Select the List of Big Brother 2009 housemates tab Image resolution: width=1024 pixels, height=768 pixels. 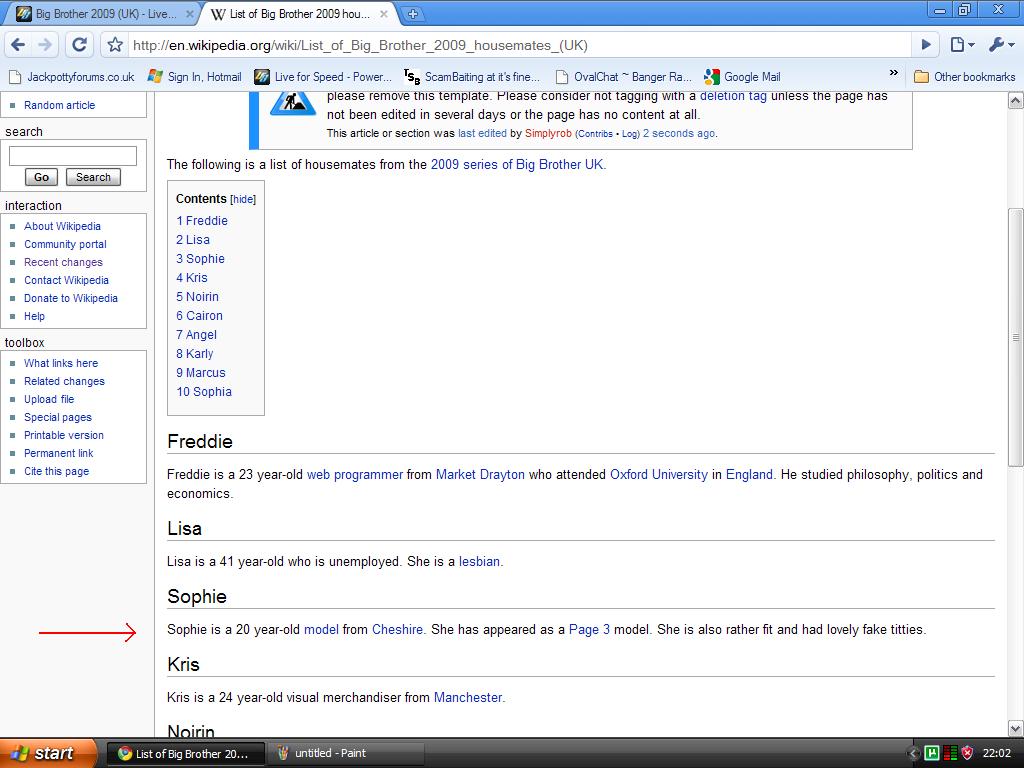(299, 14)
